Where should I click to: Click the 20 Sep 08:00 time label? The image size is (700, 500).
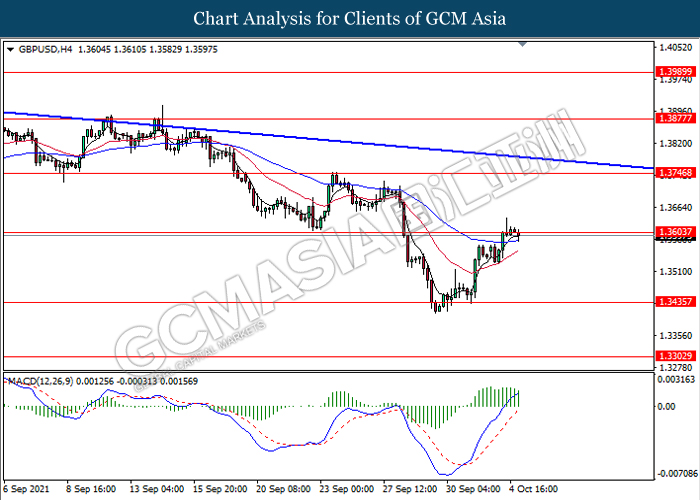pos(283,489)
